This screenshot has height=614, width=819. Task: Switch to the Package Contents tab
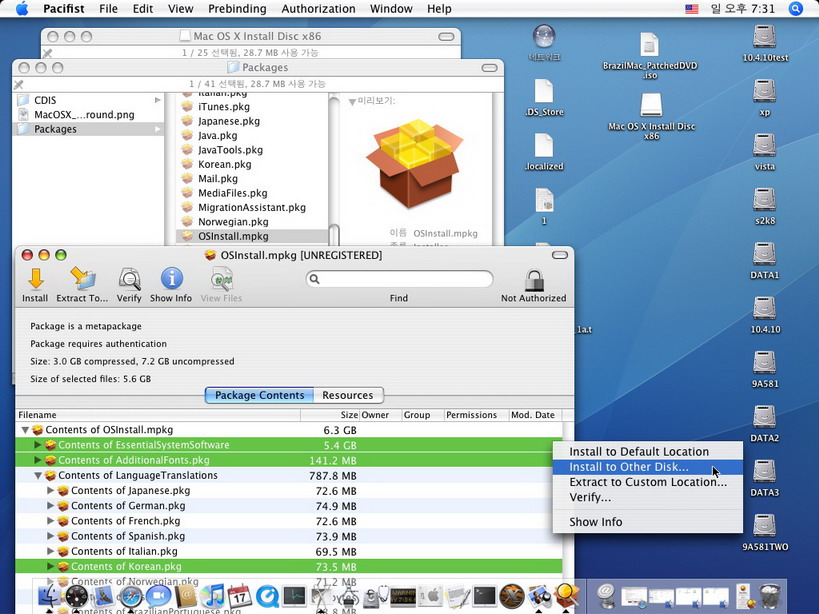pos(259,395)
